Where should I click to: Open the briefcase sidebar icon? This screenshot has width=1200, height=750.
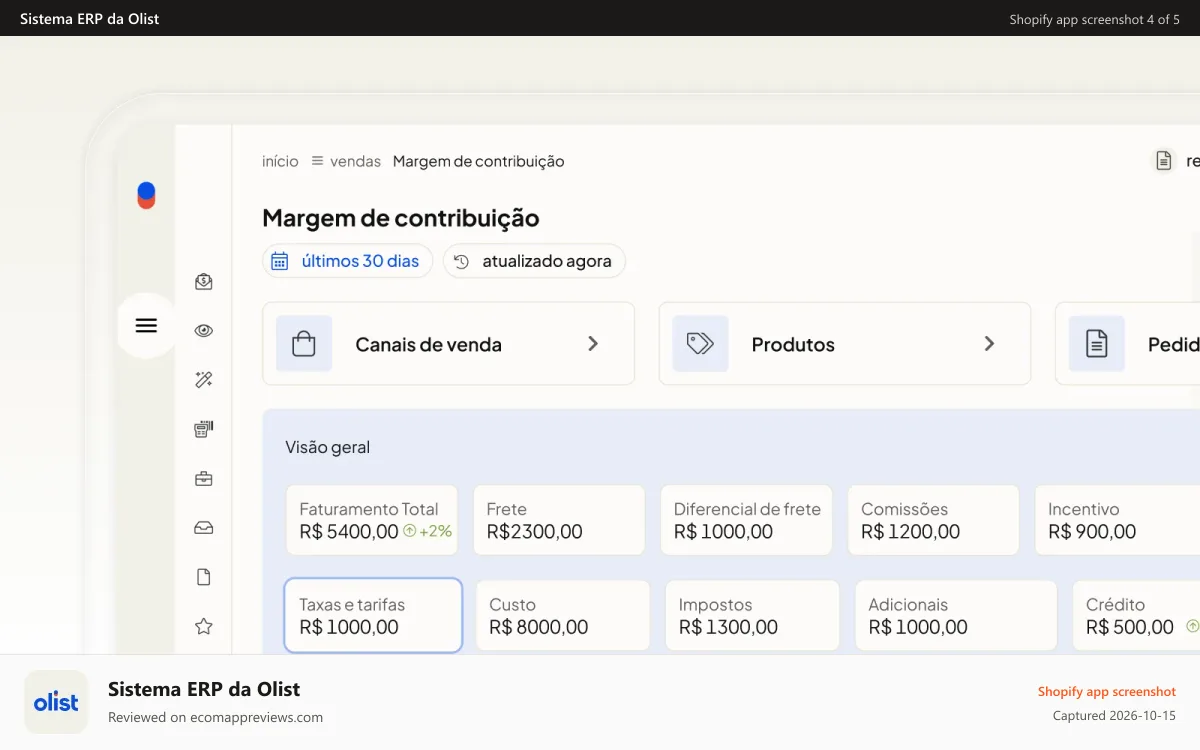[x=204, y=479]
